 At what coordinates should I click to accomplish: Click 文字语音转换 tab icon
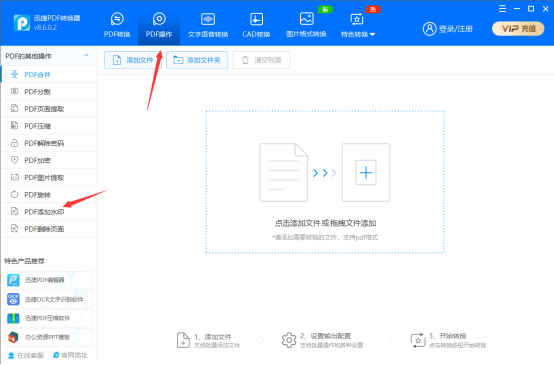tap(208, 19)
